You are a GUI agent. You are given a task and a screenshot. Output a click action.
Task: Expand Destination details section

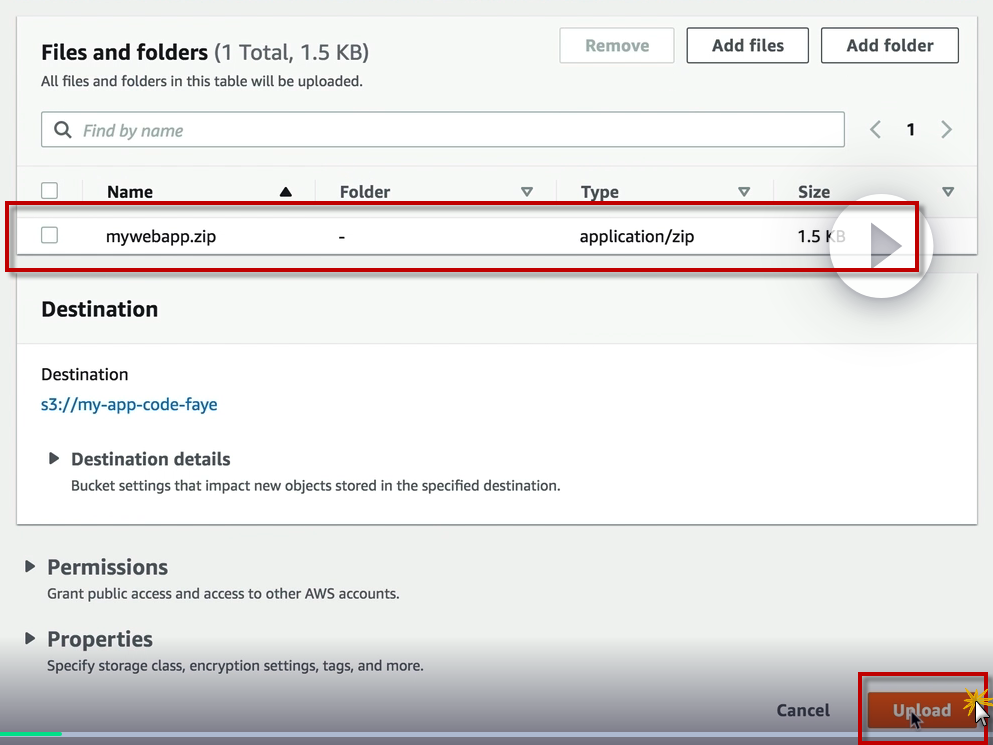pyautogui.click(x=55, y=459)
